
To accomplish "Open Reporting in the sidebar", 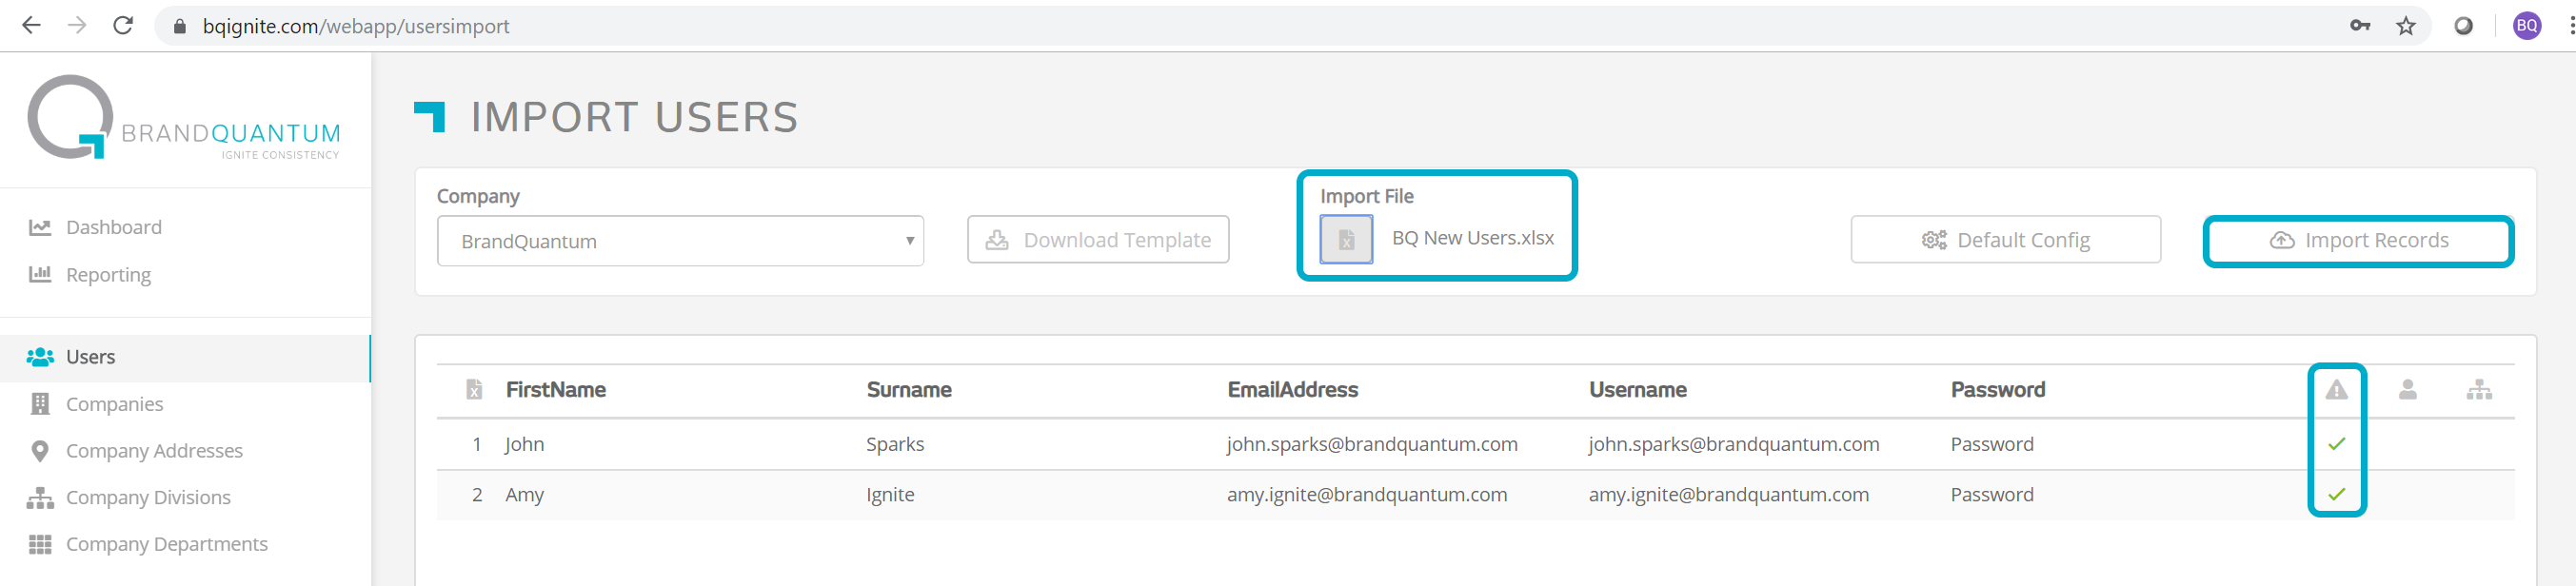I will click(108, 275).
